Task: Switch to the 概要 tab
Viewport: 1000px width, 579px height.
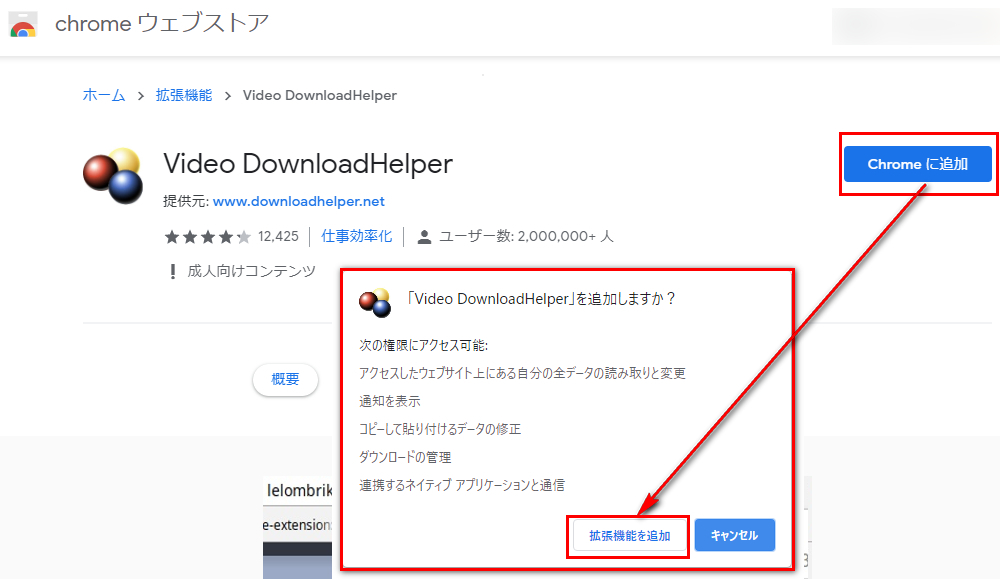Action: coord(285,380)
